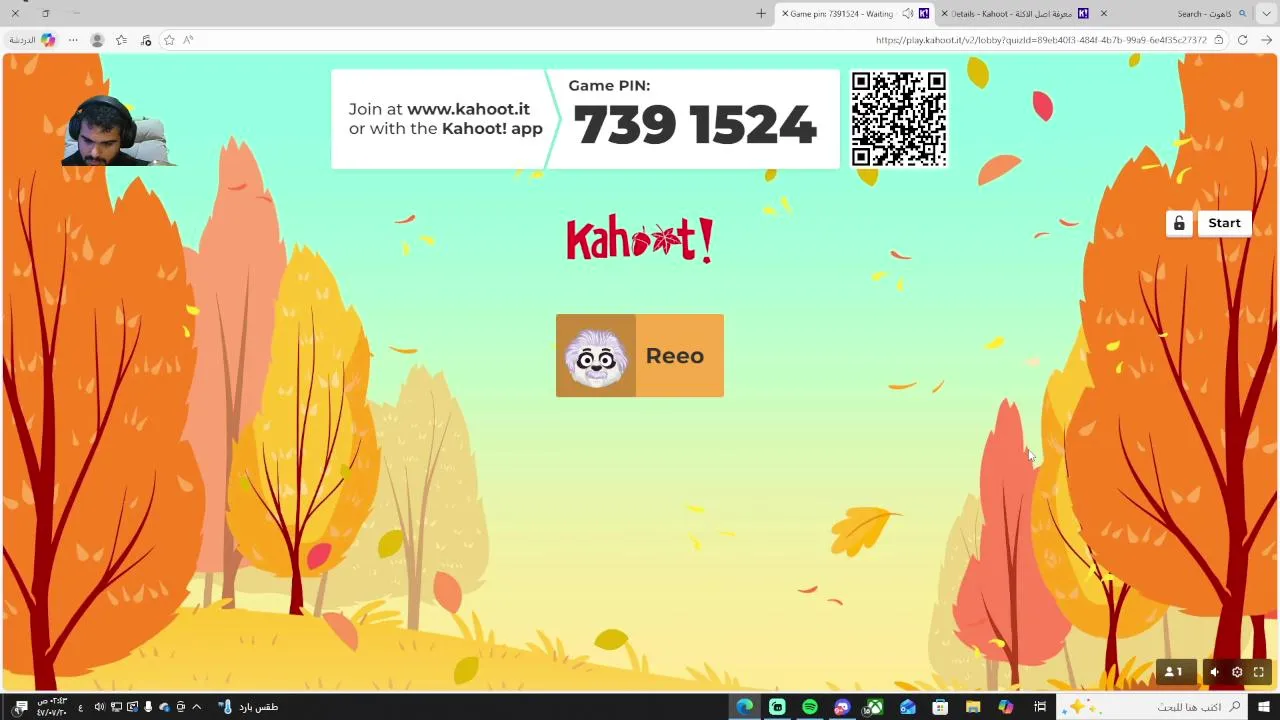Open the microphone tray icon
The width and height of the screenshot is (1280, 720).
[x=148, y=707]
